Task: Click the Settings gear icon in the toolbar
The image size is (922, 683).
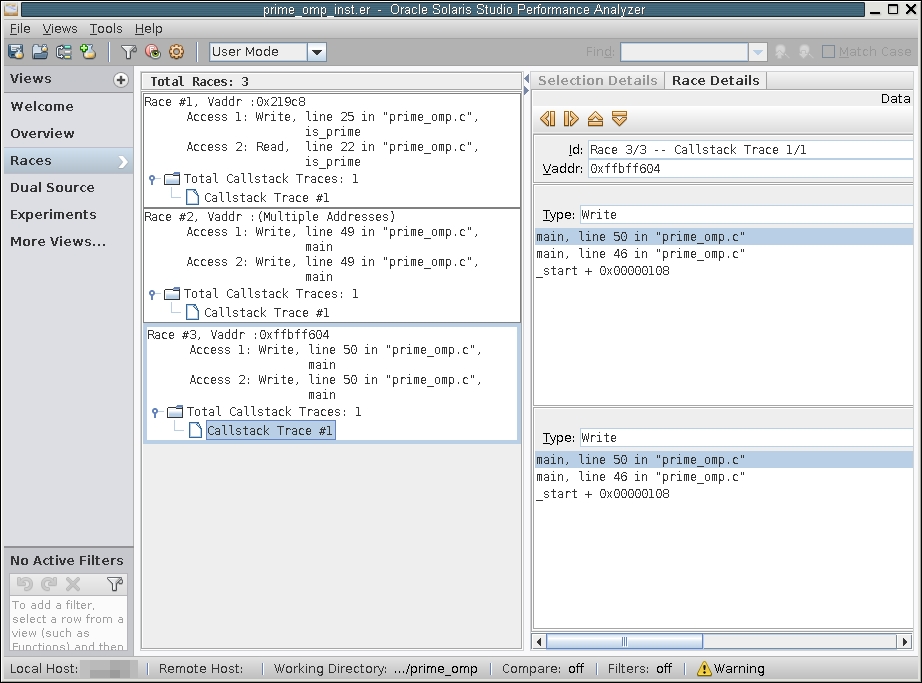Action: pyautogui.click(x=177, y=52)
